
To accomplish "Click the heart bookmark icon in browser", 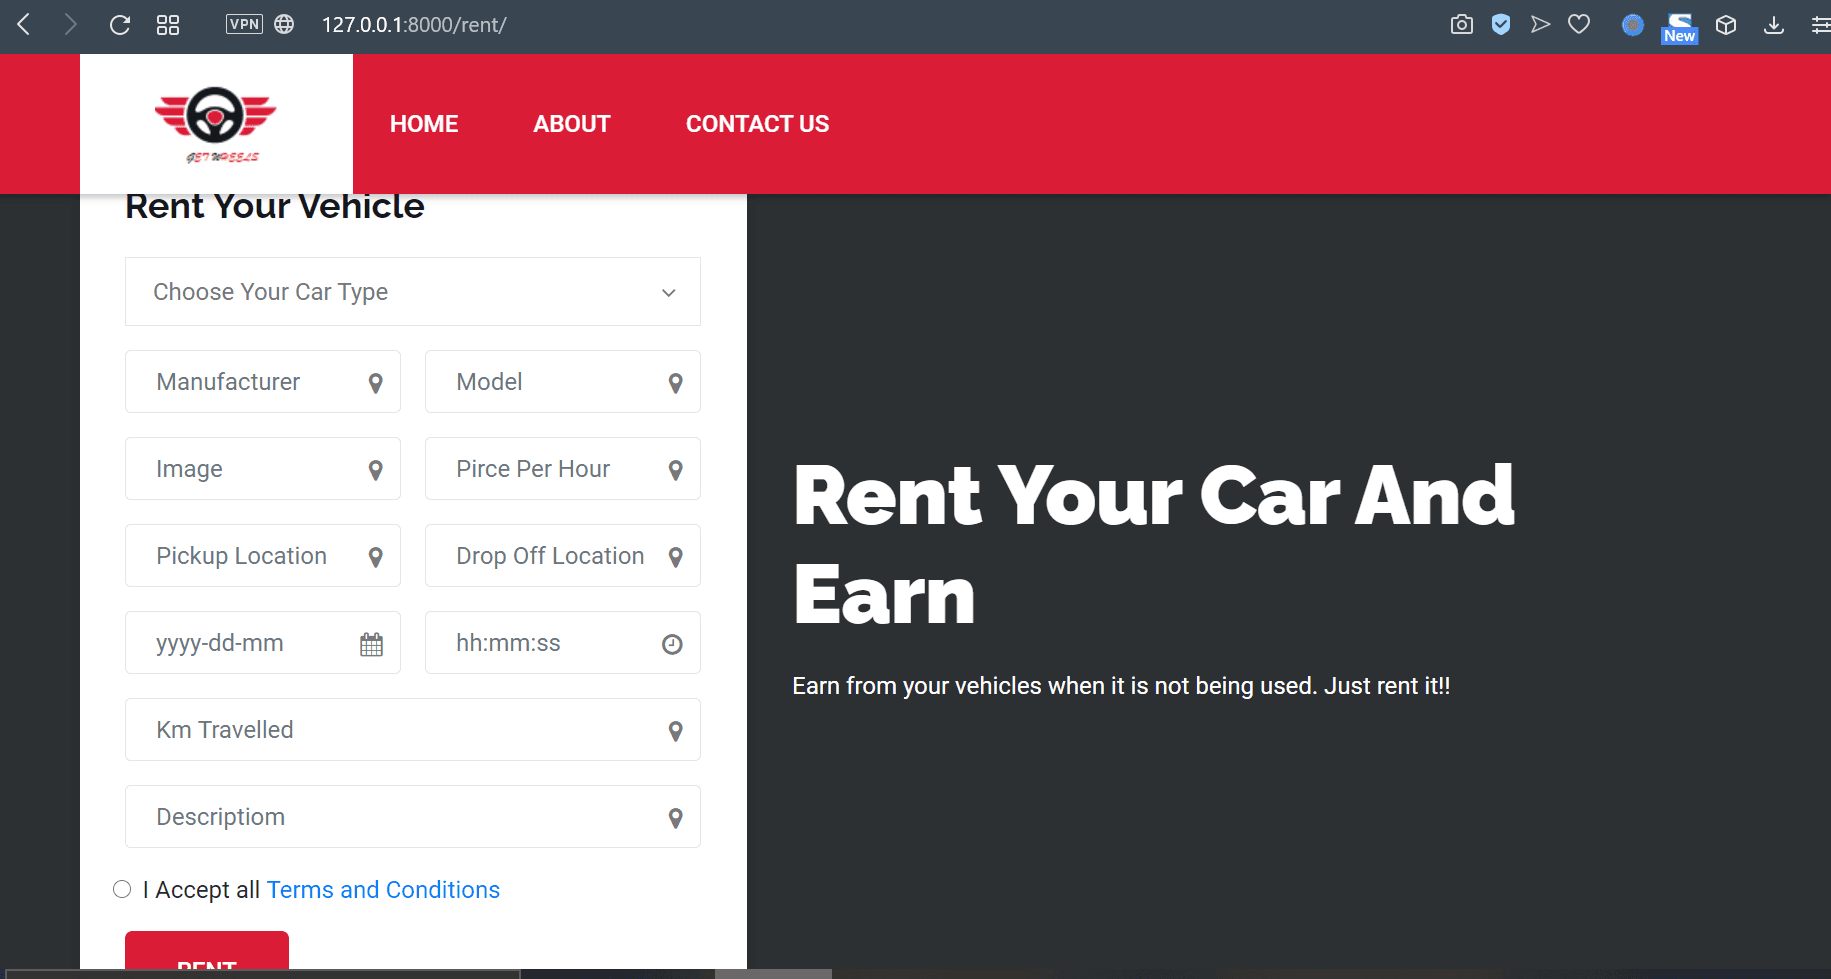I will [1579, 25].
